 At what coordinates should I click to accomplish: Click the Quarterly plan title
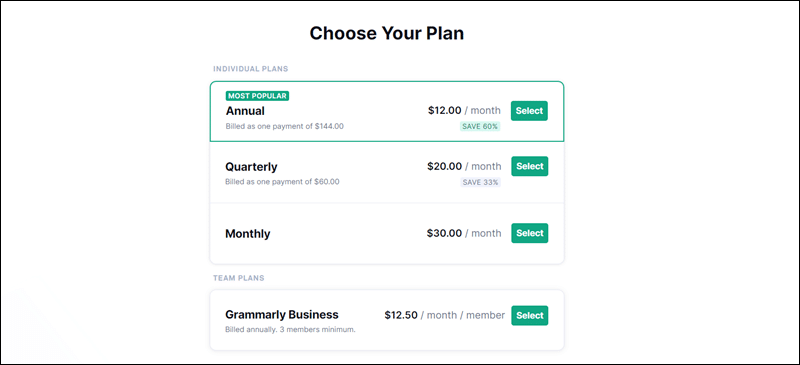(x=251, y=167)
